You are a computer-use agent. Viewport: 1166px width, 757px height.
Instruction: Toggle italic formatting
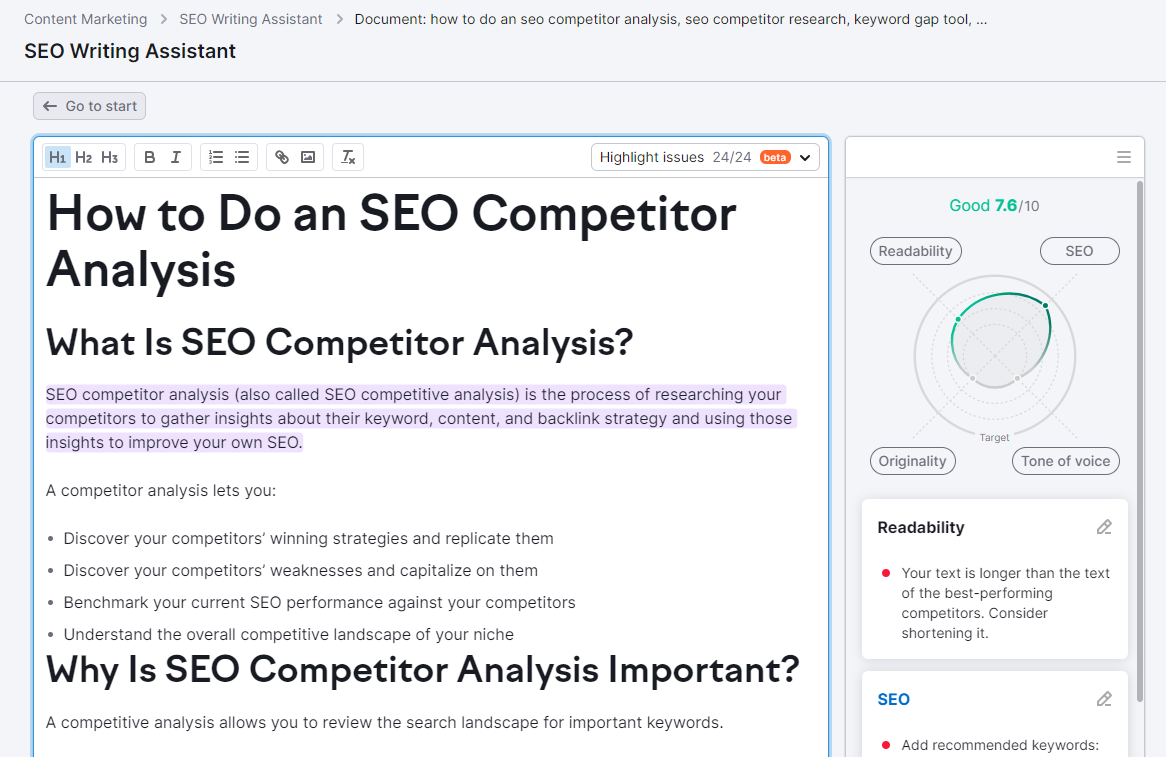175,157
